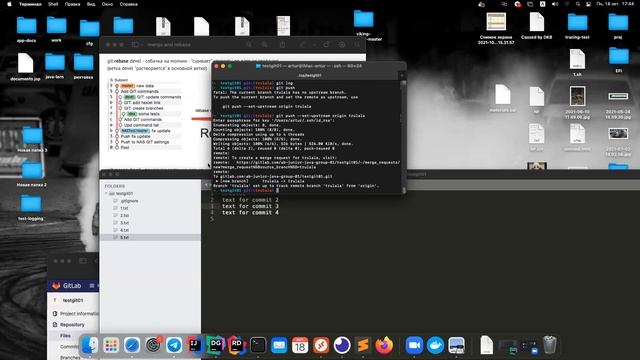Open Files in GitLab sidebar
The width and height of the screenshot is (640, 360).
coord(65,336)
